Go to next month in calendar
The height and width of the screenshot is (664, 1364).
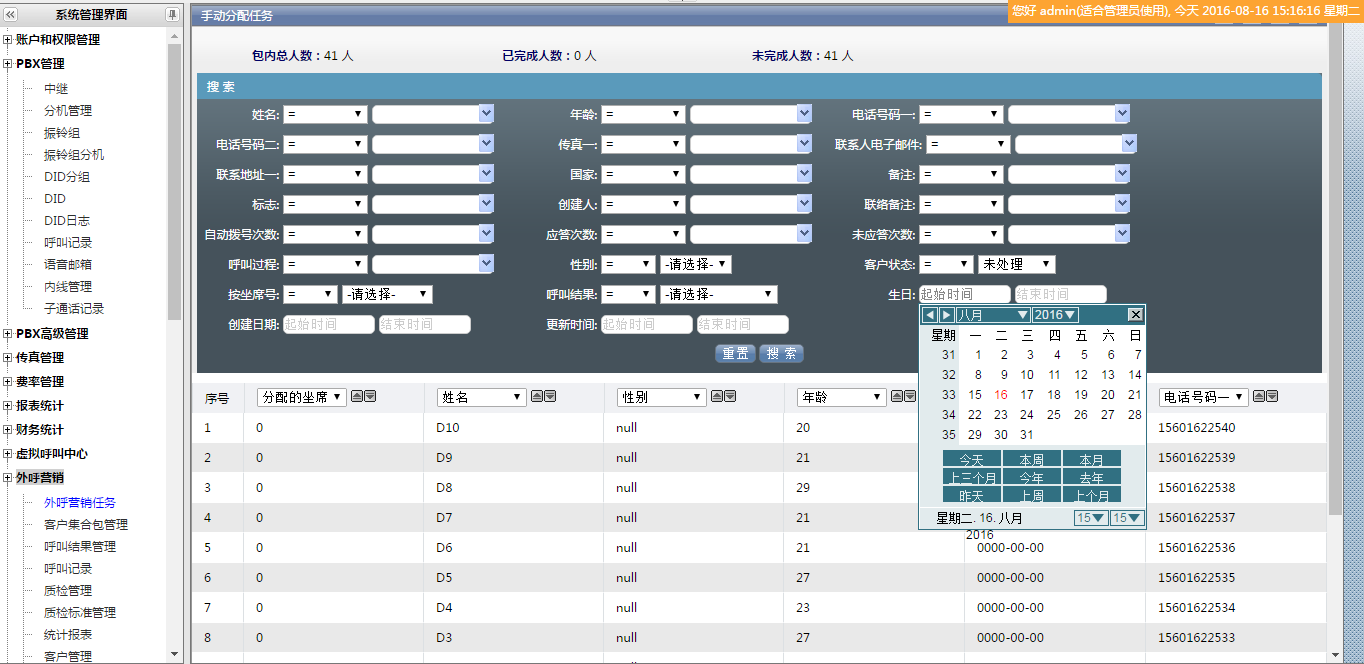(x=946, y=315)
